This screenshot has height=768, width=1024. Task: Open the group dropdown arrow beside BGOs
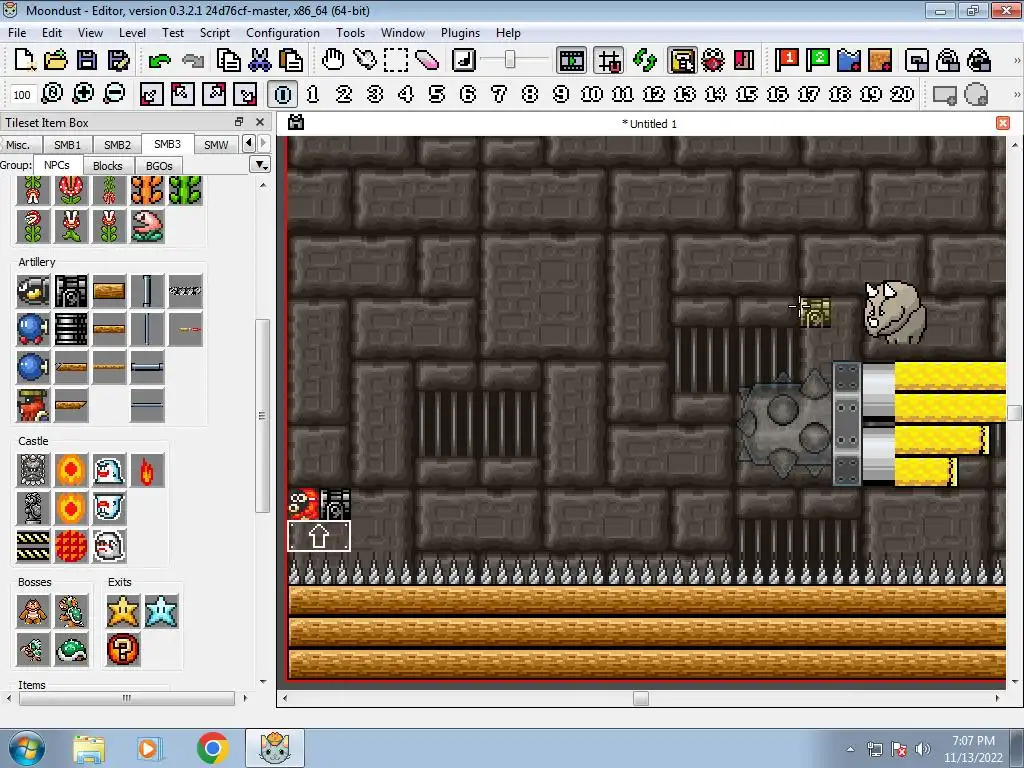point(260,165)
